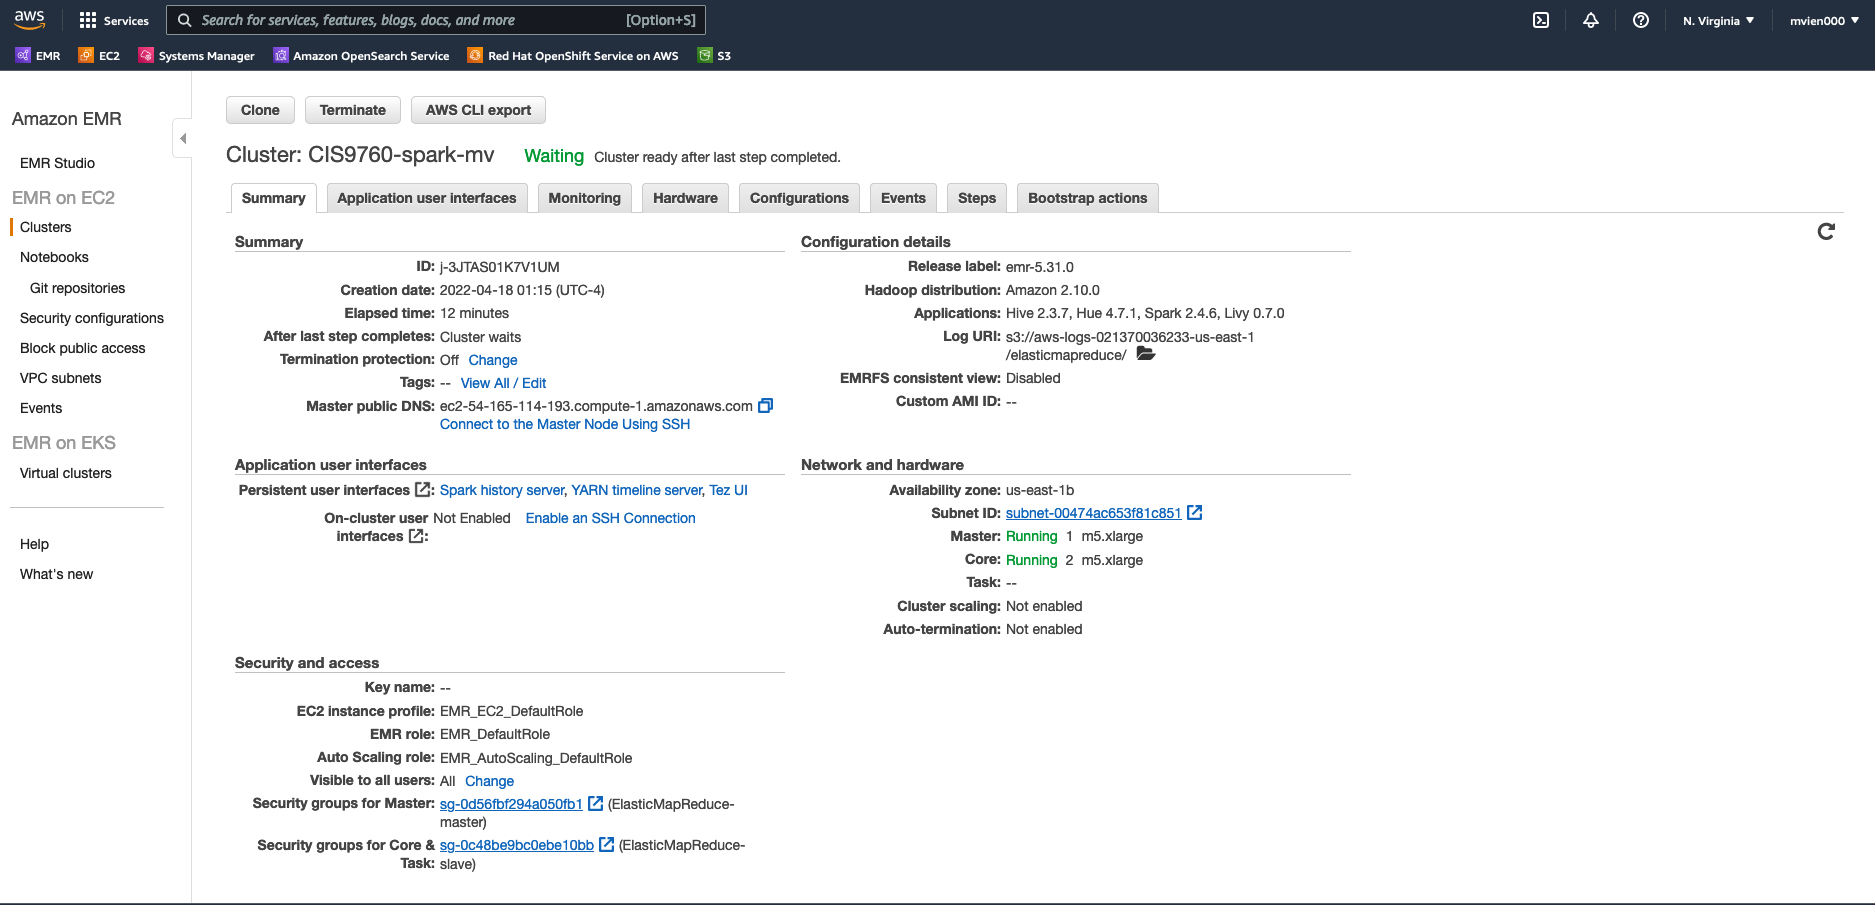Open Events in the sidebar
1875x905 pixels.
coord(41,408)
